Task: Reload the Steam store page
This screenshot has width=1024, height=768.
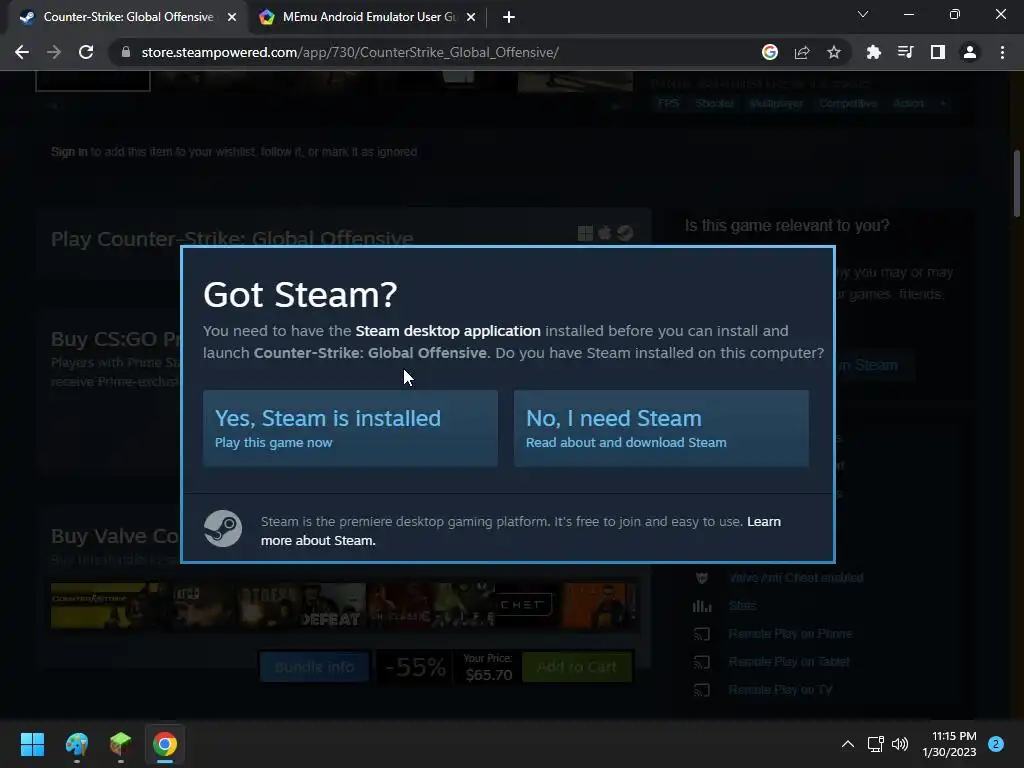Action: [86, 52]
